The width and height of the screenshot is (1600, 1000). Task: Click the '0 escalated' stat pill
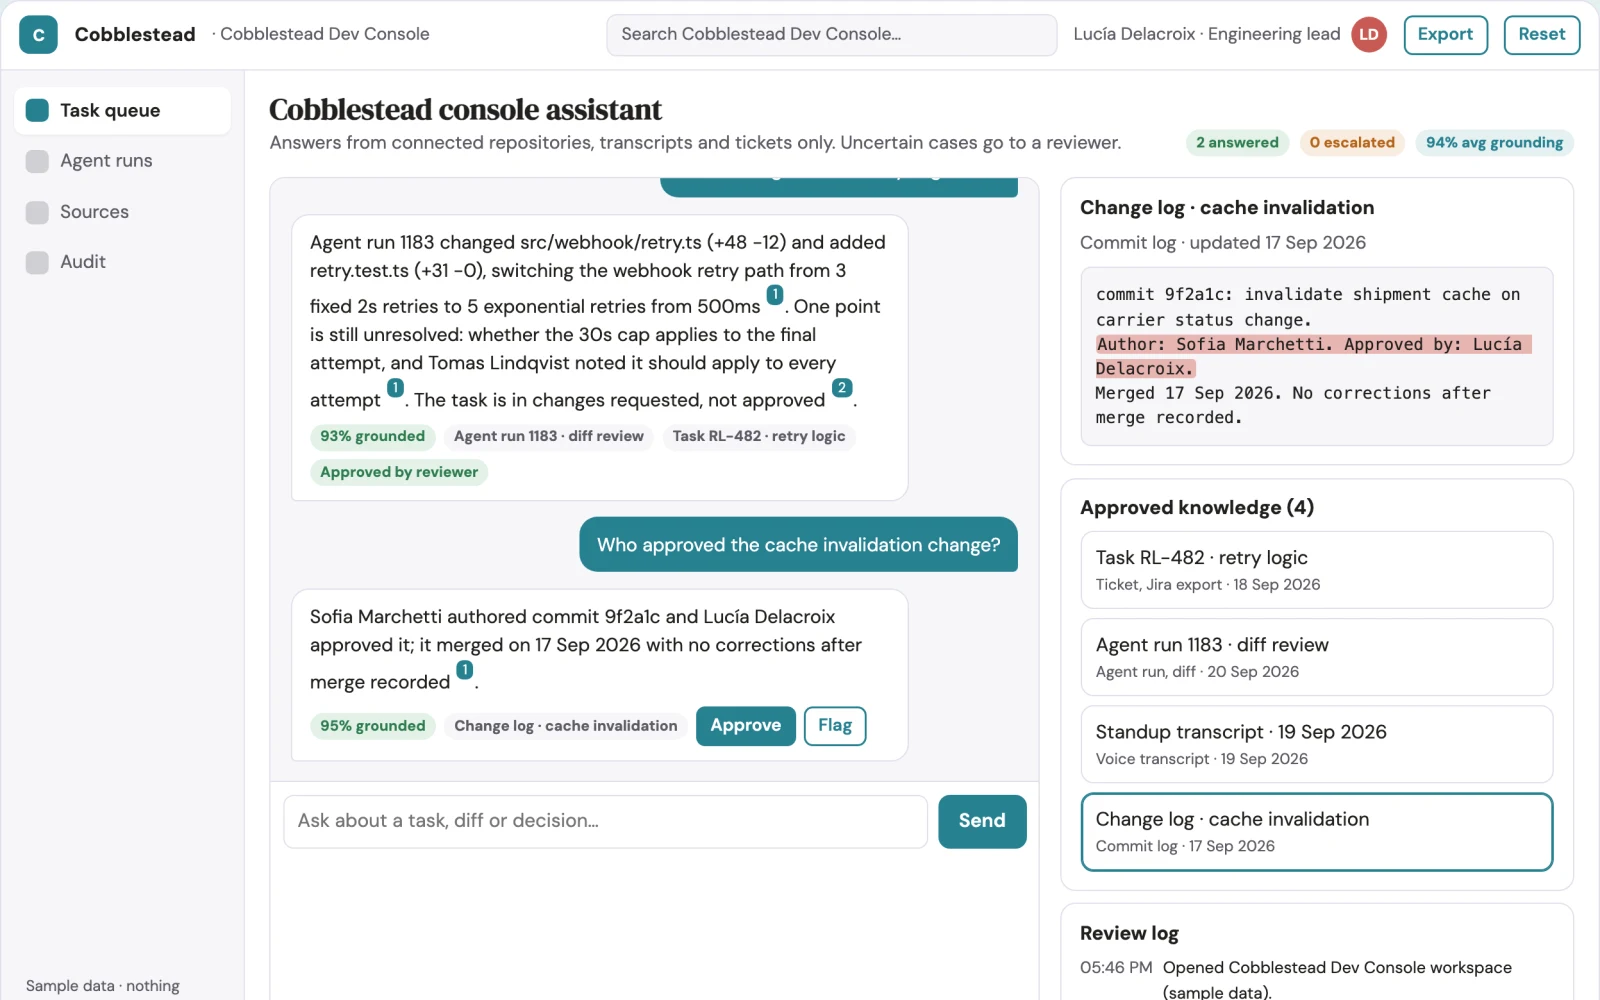point(1352,143)
